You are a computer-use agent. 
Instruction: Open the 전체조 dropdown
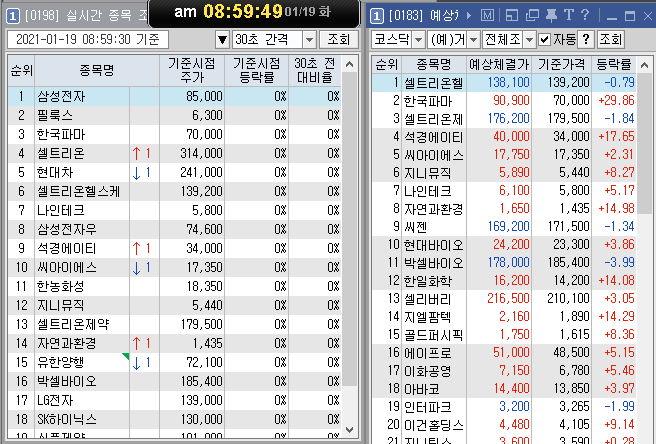(x=530, y=40)
